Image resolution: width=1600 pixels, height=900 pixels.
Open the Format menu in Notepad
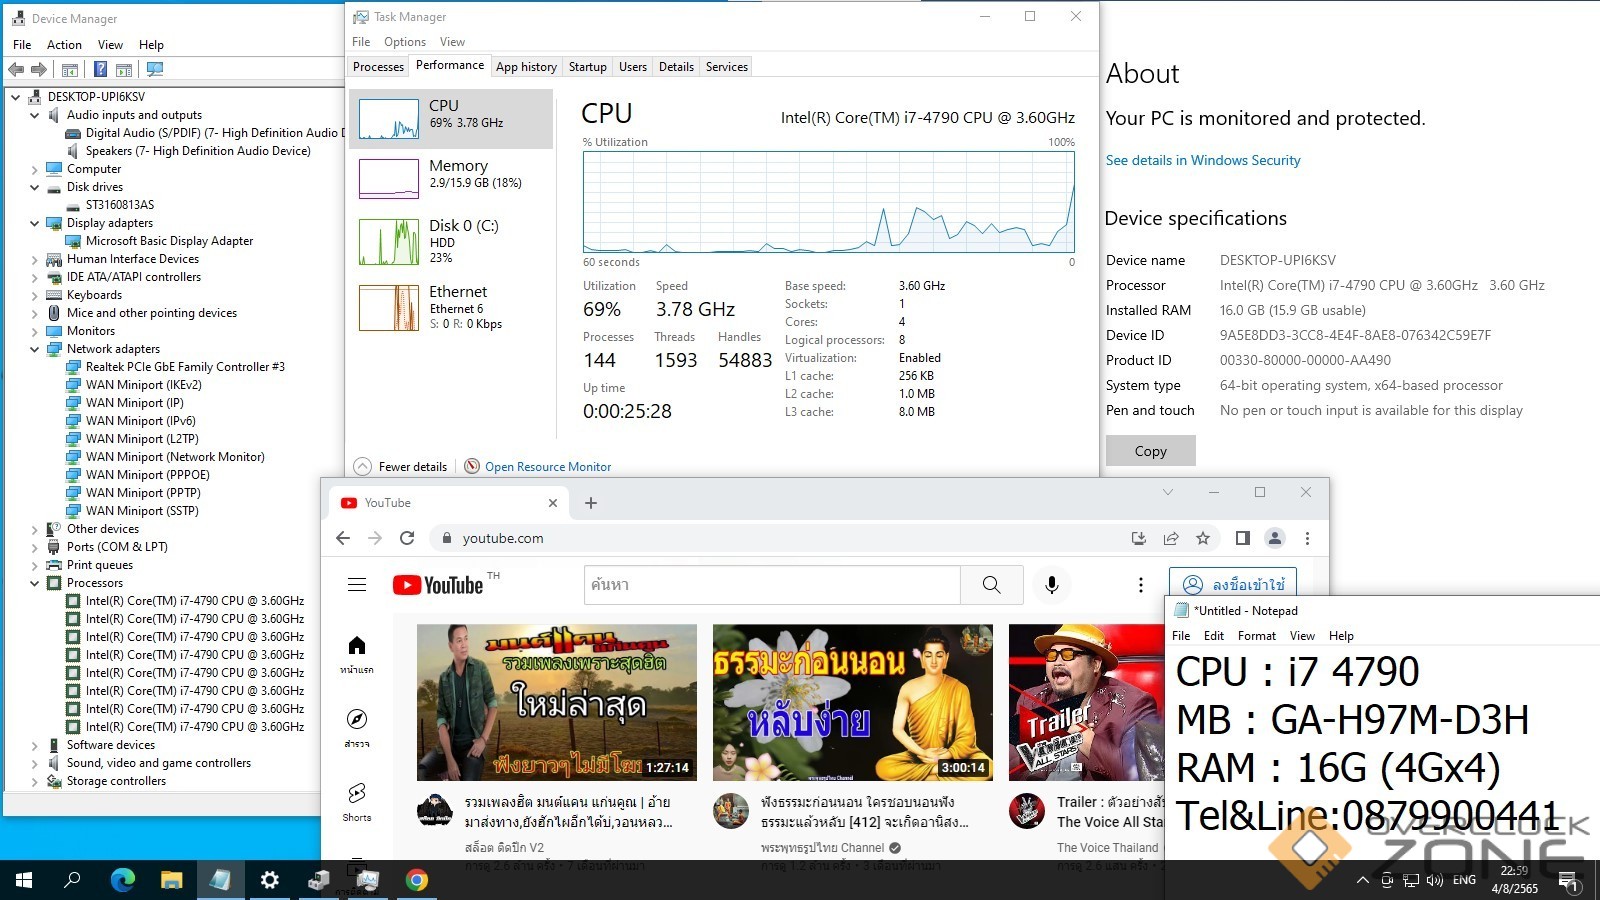tap(1257, 636)
